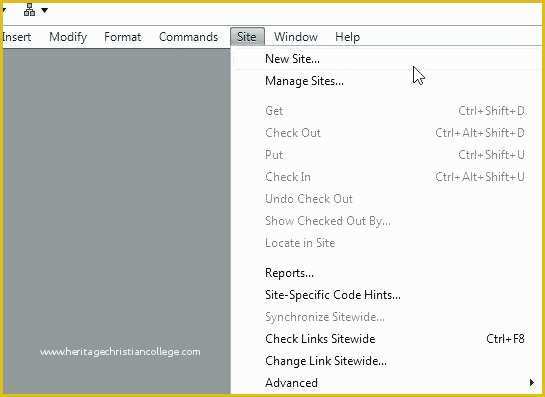Open the Window menu

point(296,37)
